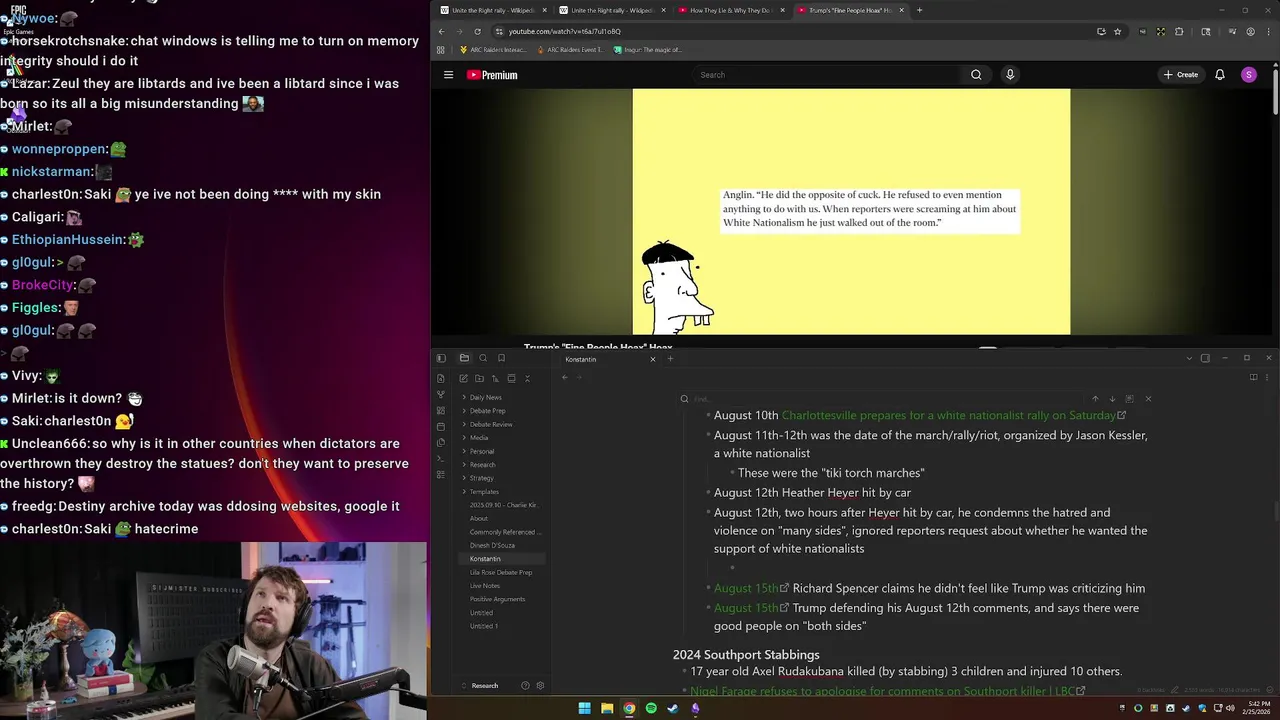The width and height of the screenshot is (1280, 720).
Task: Expand the Strategy folder
Action: coord(481,478)
